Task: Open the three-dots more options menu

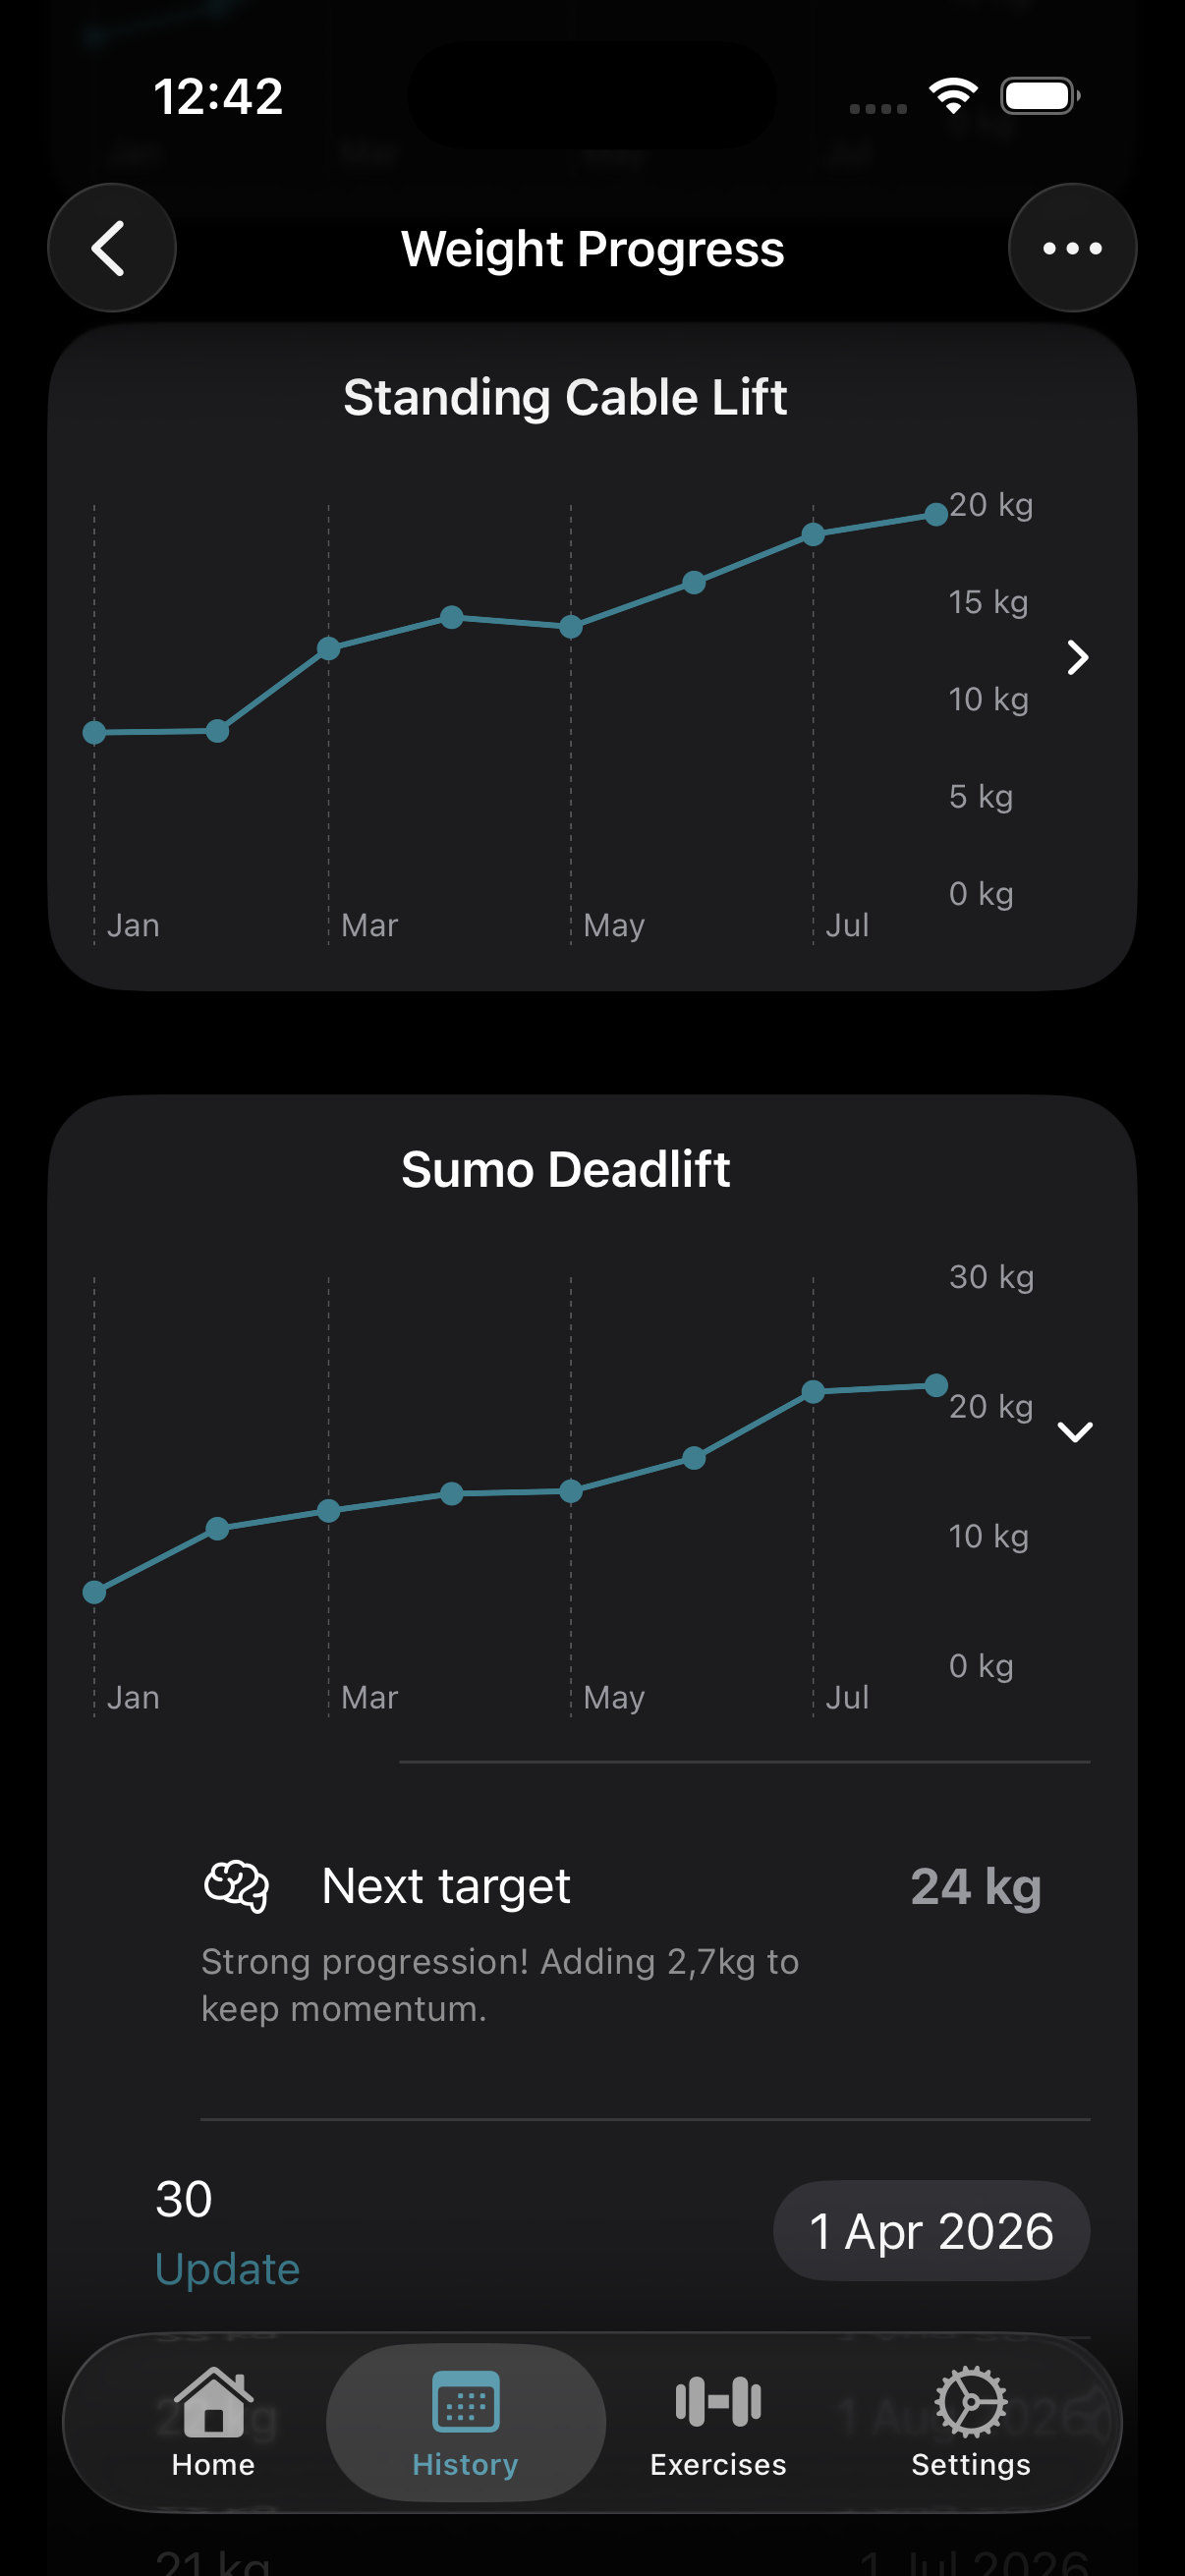Action: coord(1072,248)
